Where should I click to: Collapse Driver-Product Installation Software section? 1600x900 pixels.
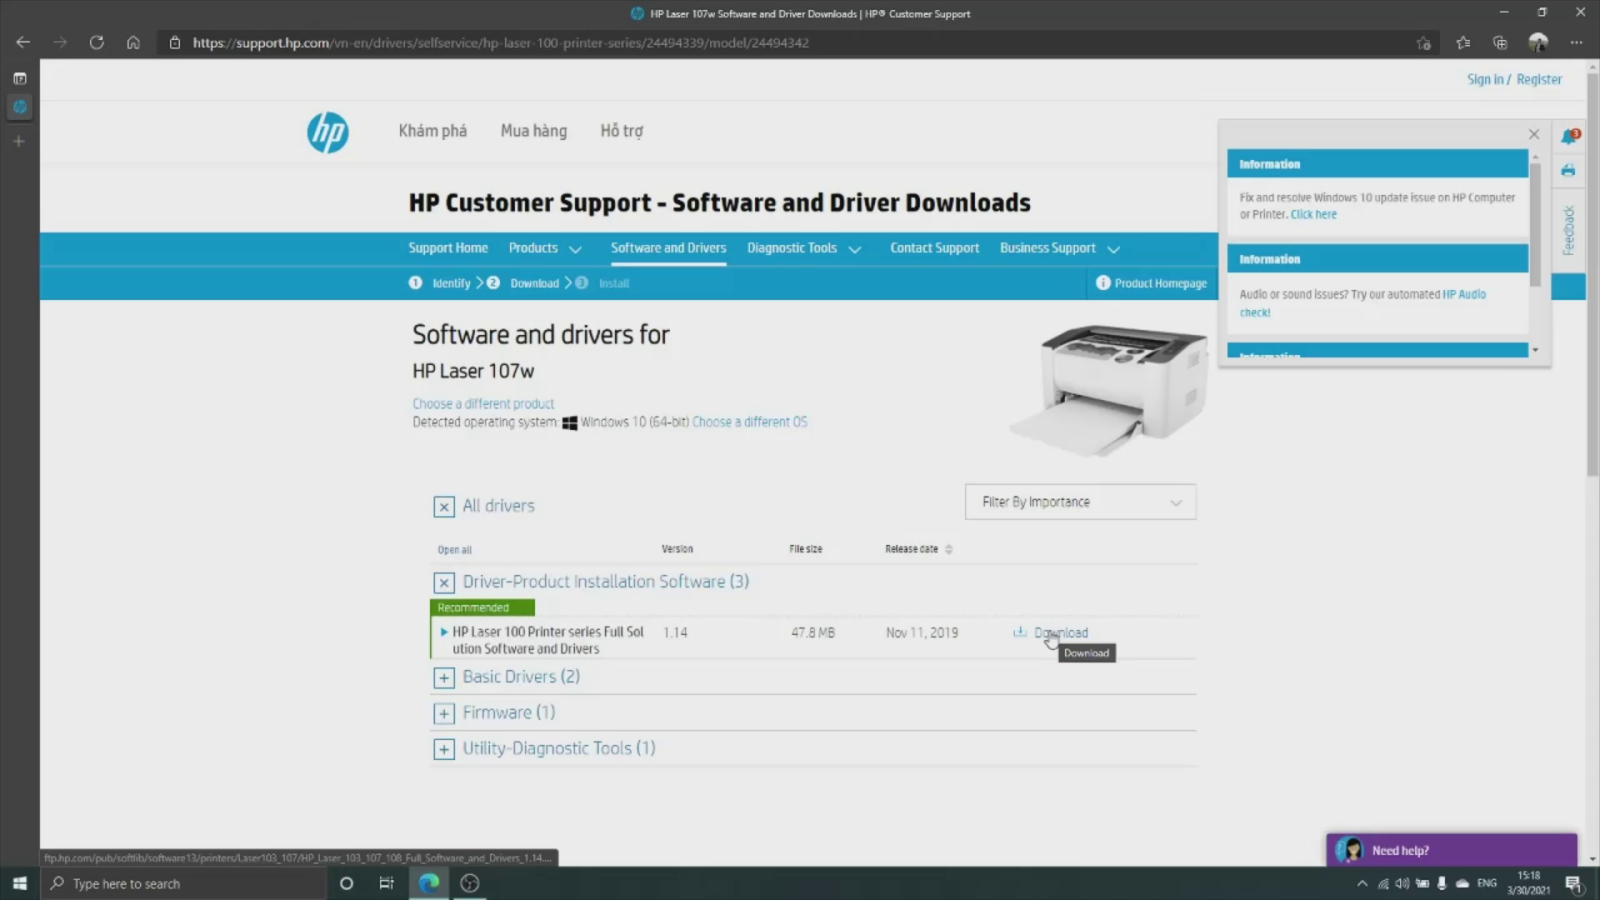444,582
